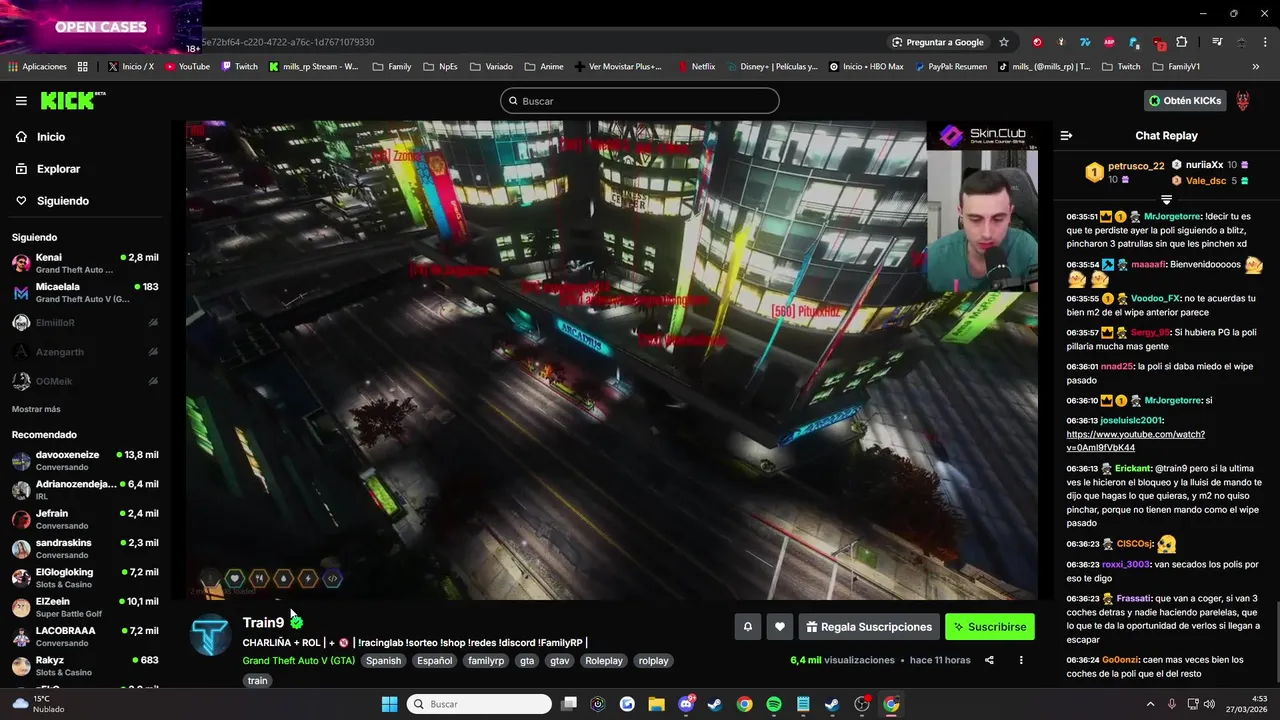Toggle the notification bell for Train9
1280x720 pixels.
747,627
